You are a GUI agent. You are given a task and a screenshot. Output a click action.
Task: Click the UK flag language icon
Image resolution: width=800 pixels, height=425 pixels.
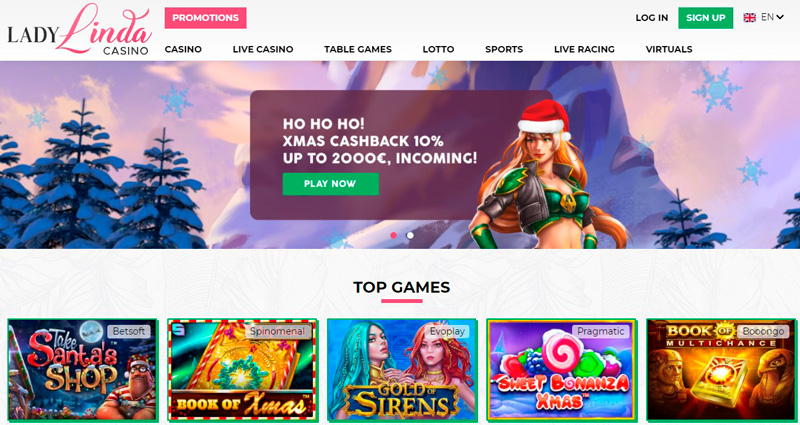coord(749,17)
